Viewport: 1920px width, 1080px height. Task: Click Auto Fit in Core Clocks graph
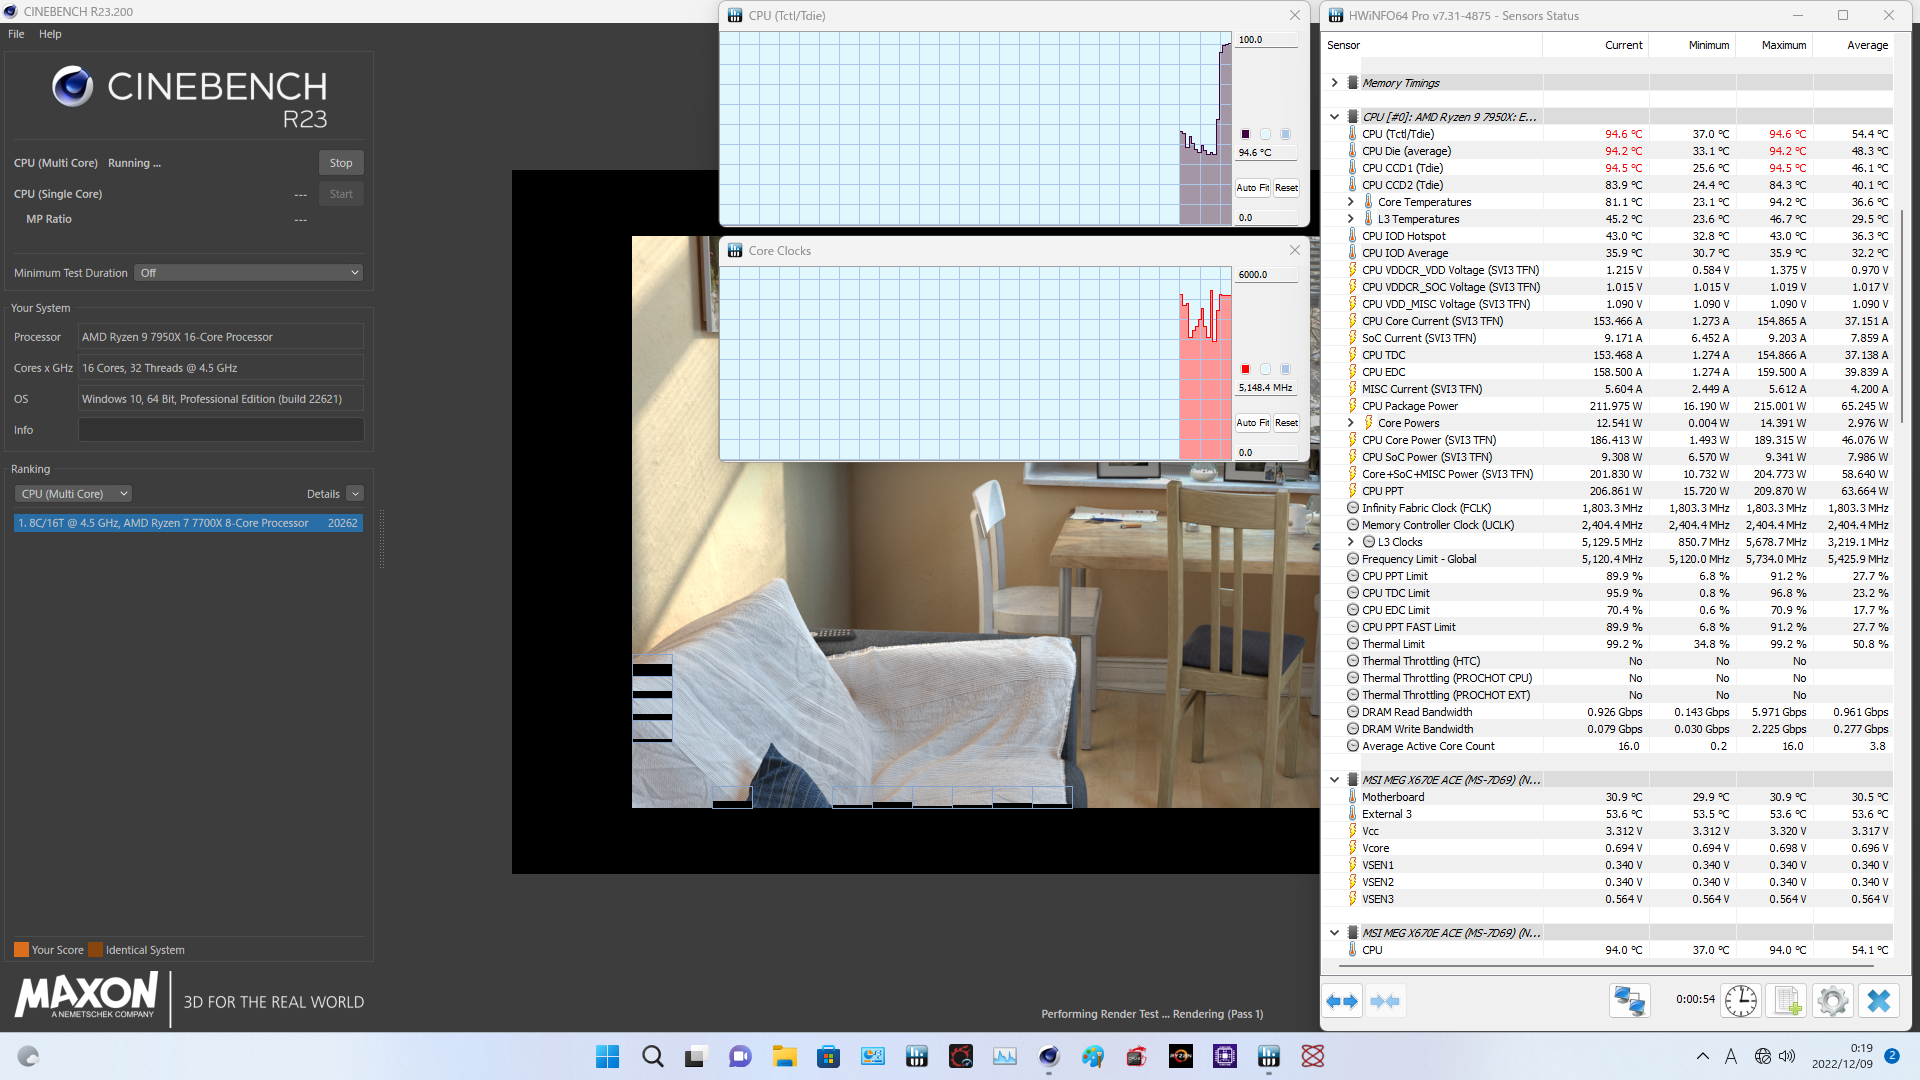point(1252,423)
